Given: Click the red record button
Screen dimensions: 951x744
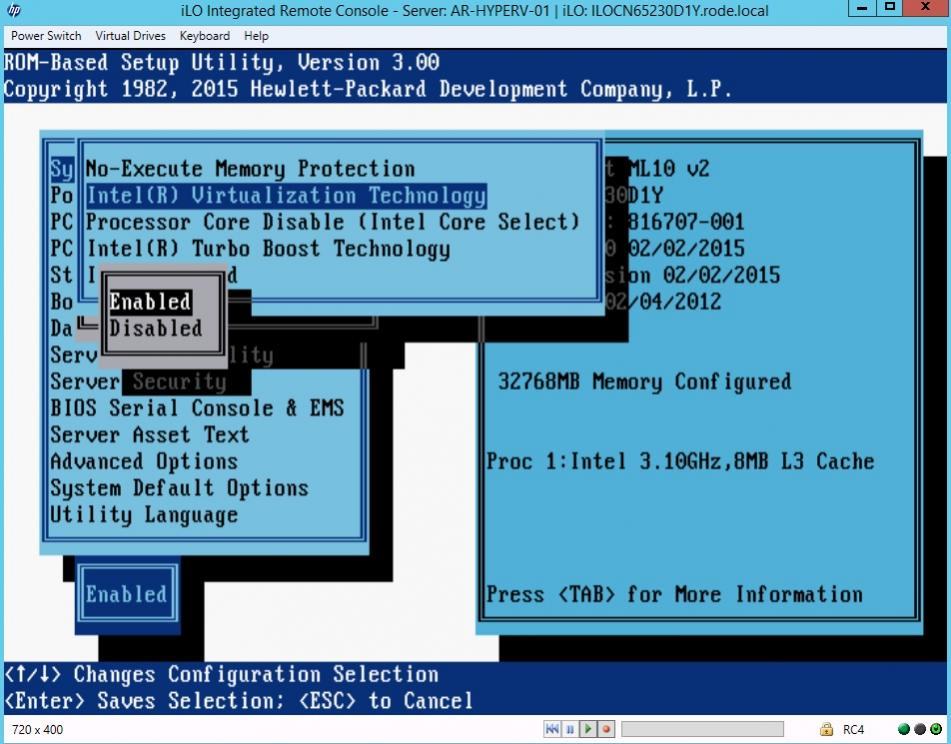Looking at the screenshot, I should 605,729.
